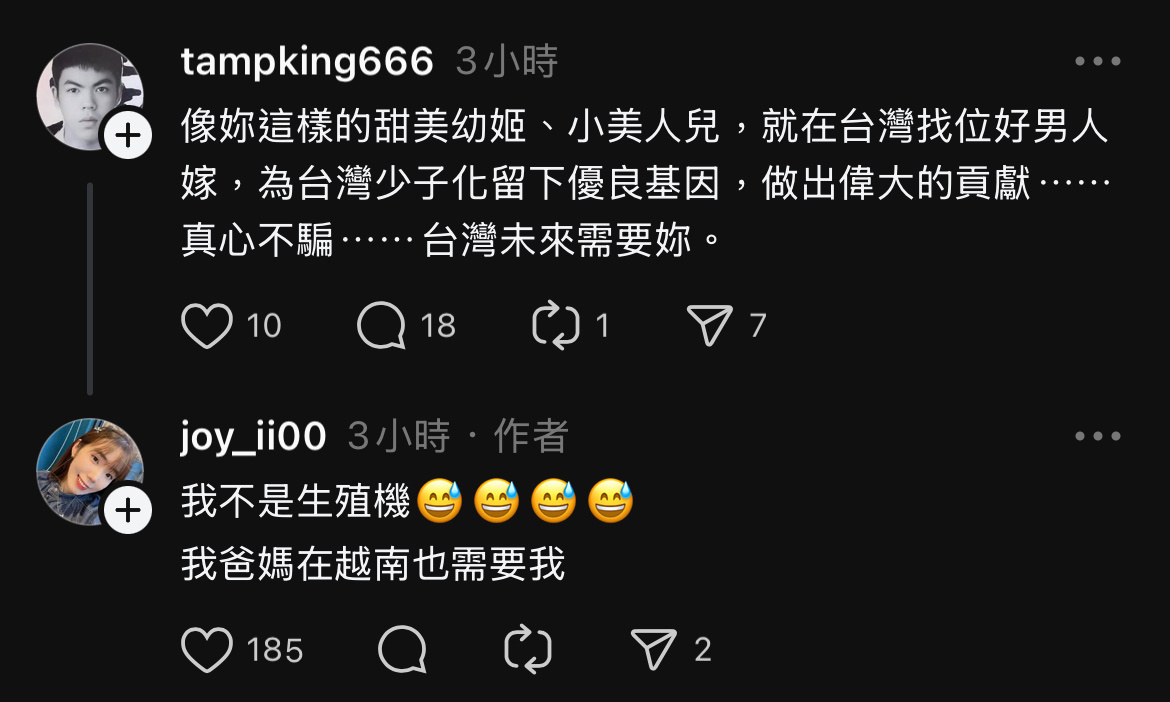Image resolution: width=1170 pixels, height=702 pixels.
Task: Open joy_ii00's reply text
Action: tap(407, 531)
